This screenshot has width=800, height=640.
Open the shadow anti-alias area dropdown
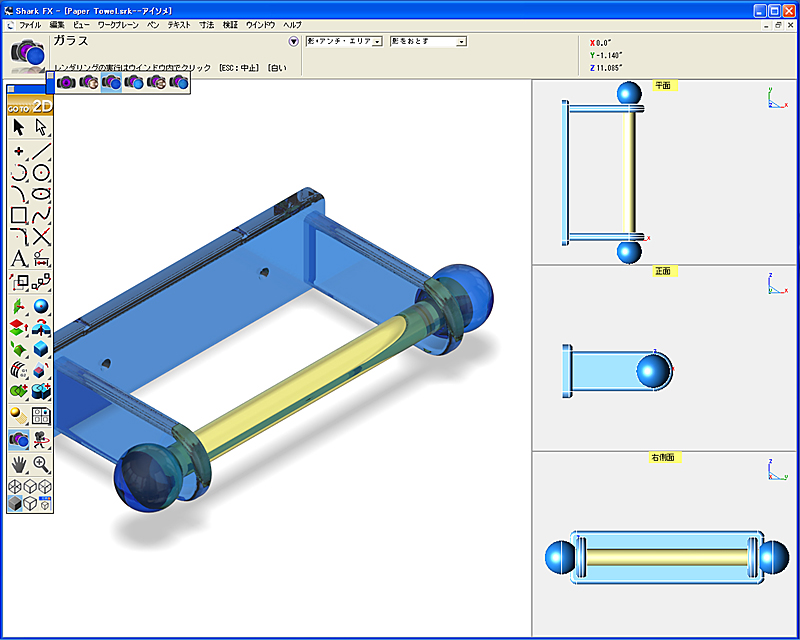[x=342, y=41]
